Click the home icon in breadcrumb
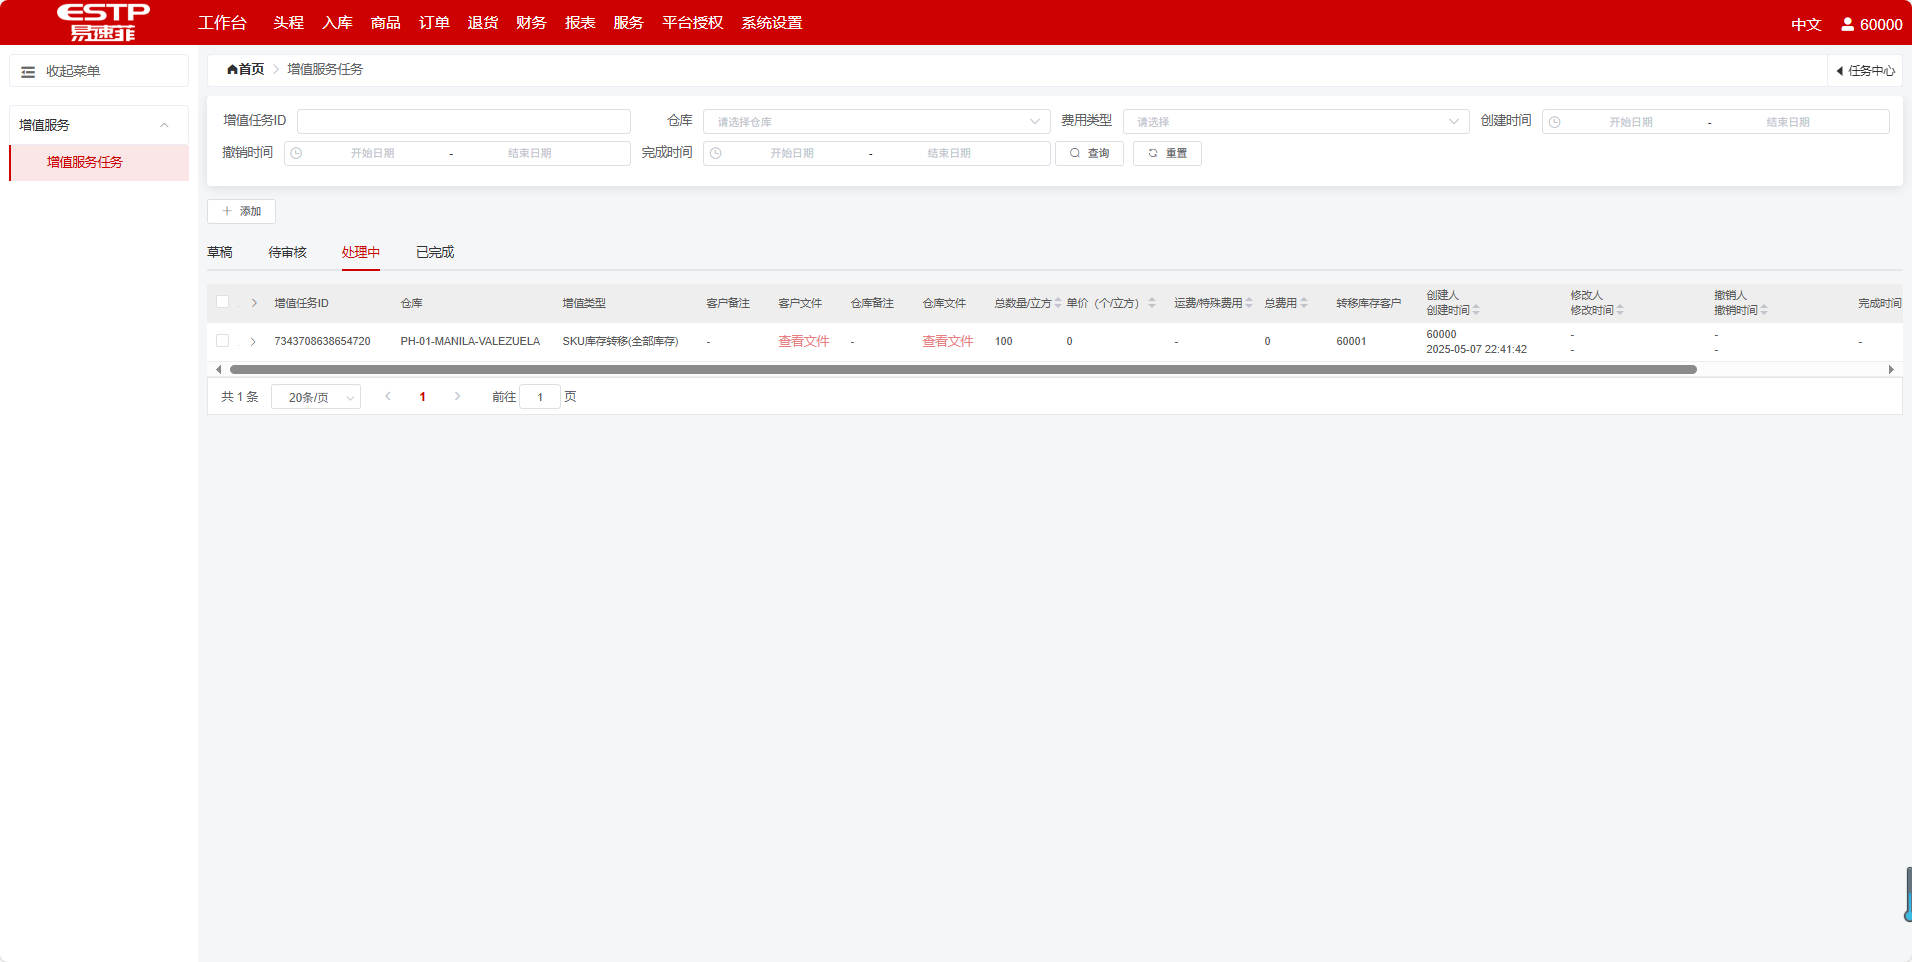 point(232,70)
